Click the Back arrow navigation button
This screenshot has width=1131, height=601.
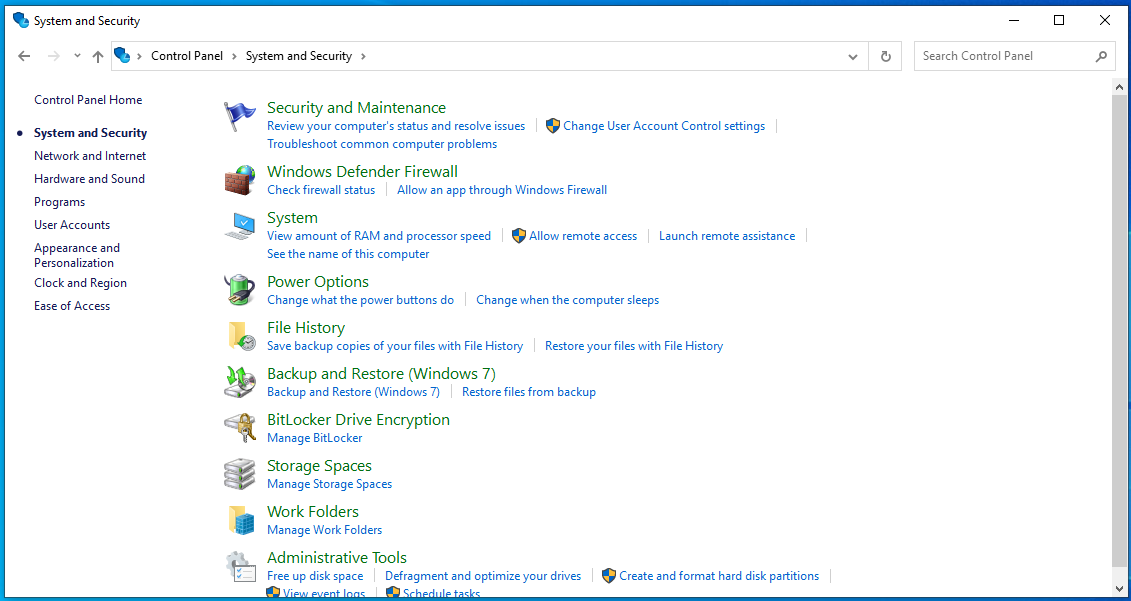click(x=24, y=56)
